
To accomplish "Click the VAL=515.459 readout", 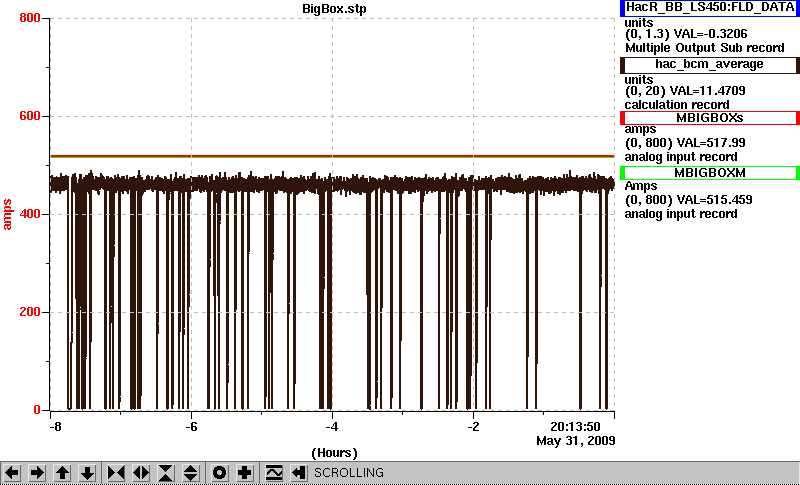I will 713,200.
